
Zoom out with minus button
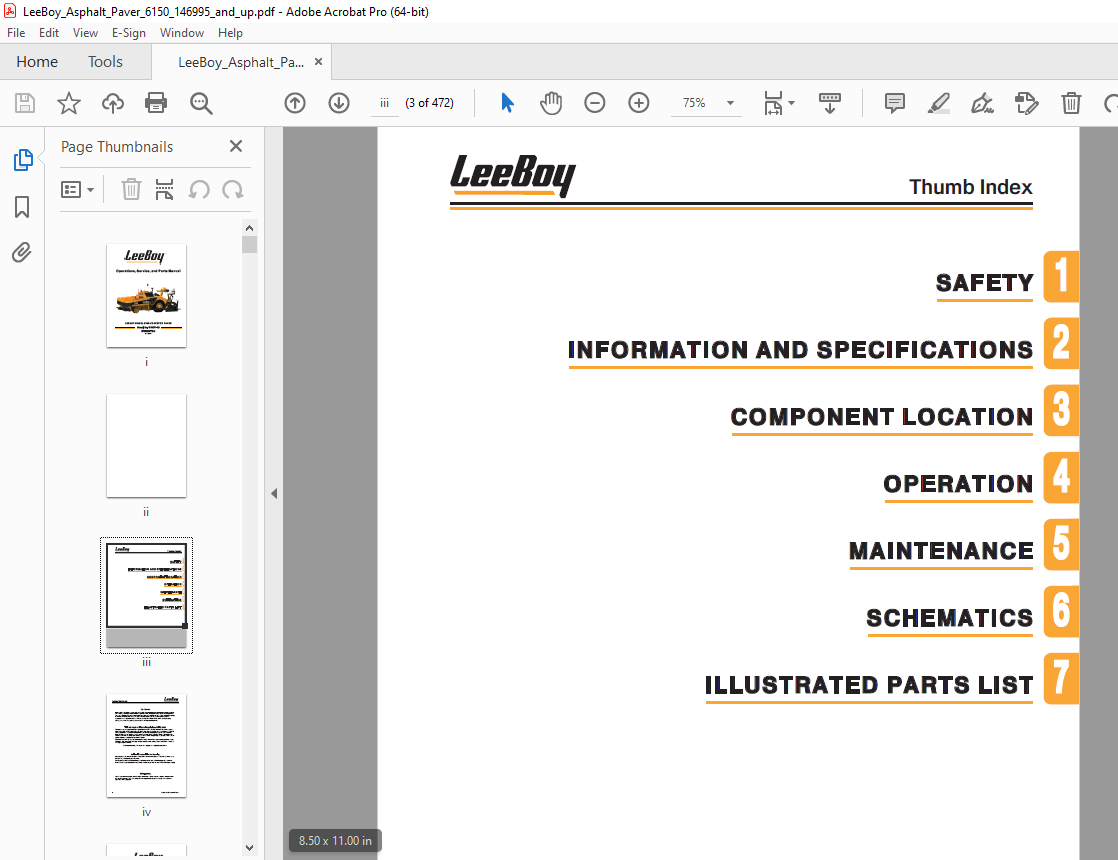coord(595,103)
